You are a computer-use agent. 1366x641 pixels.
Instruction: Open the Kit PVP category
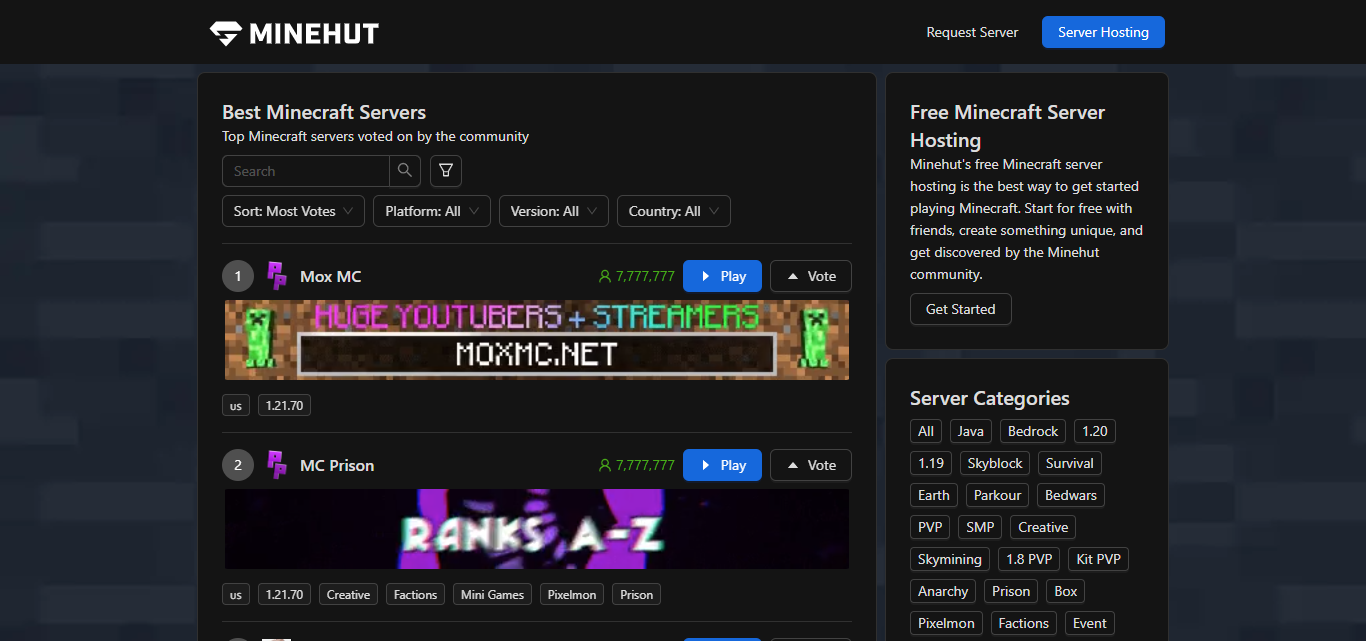point(1098,559)
